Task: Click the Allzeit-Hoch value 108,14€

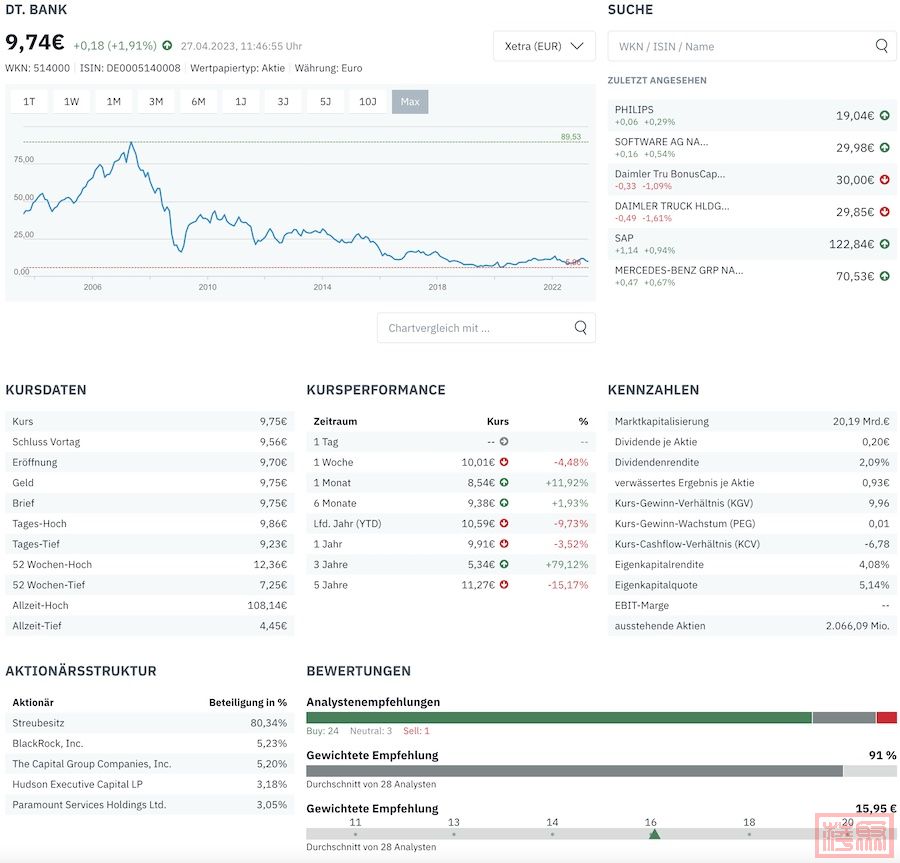Action: pyautogui.click(x=267, y=605)
